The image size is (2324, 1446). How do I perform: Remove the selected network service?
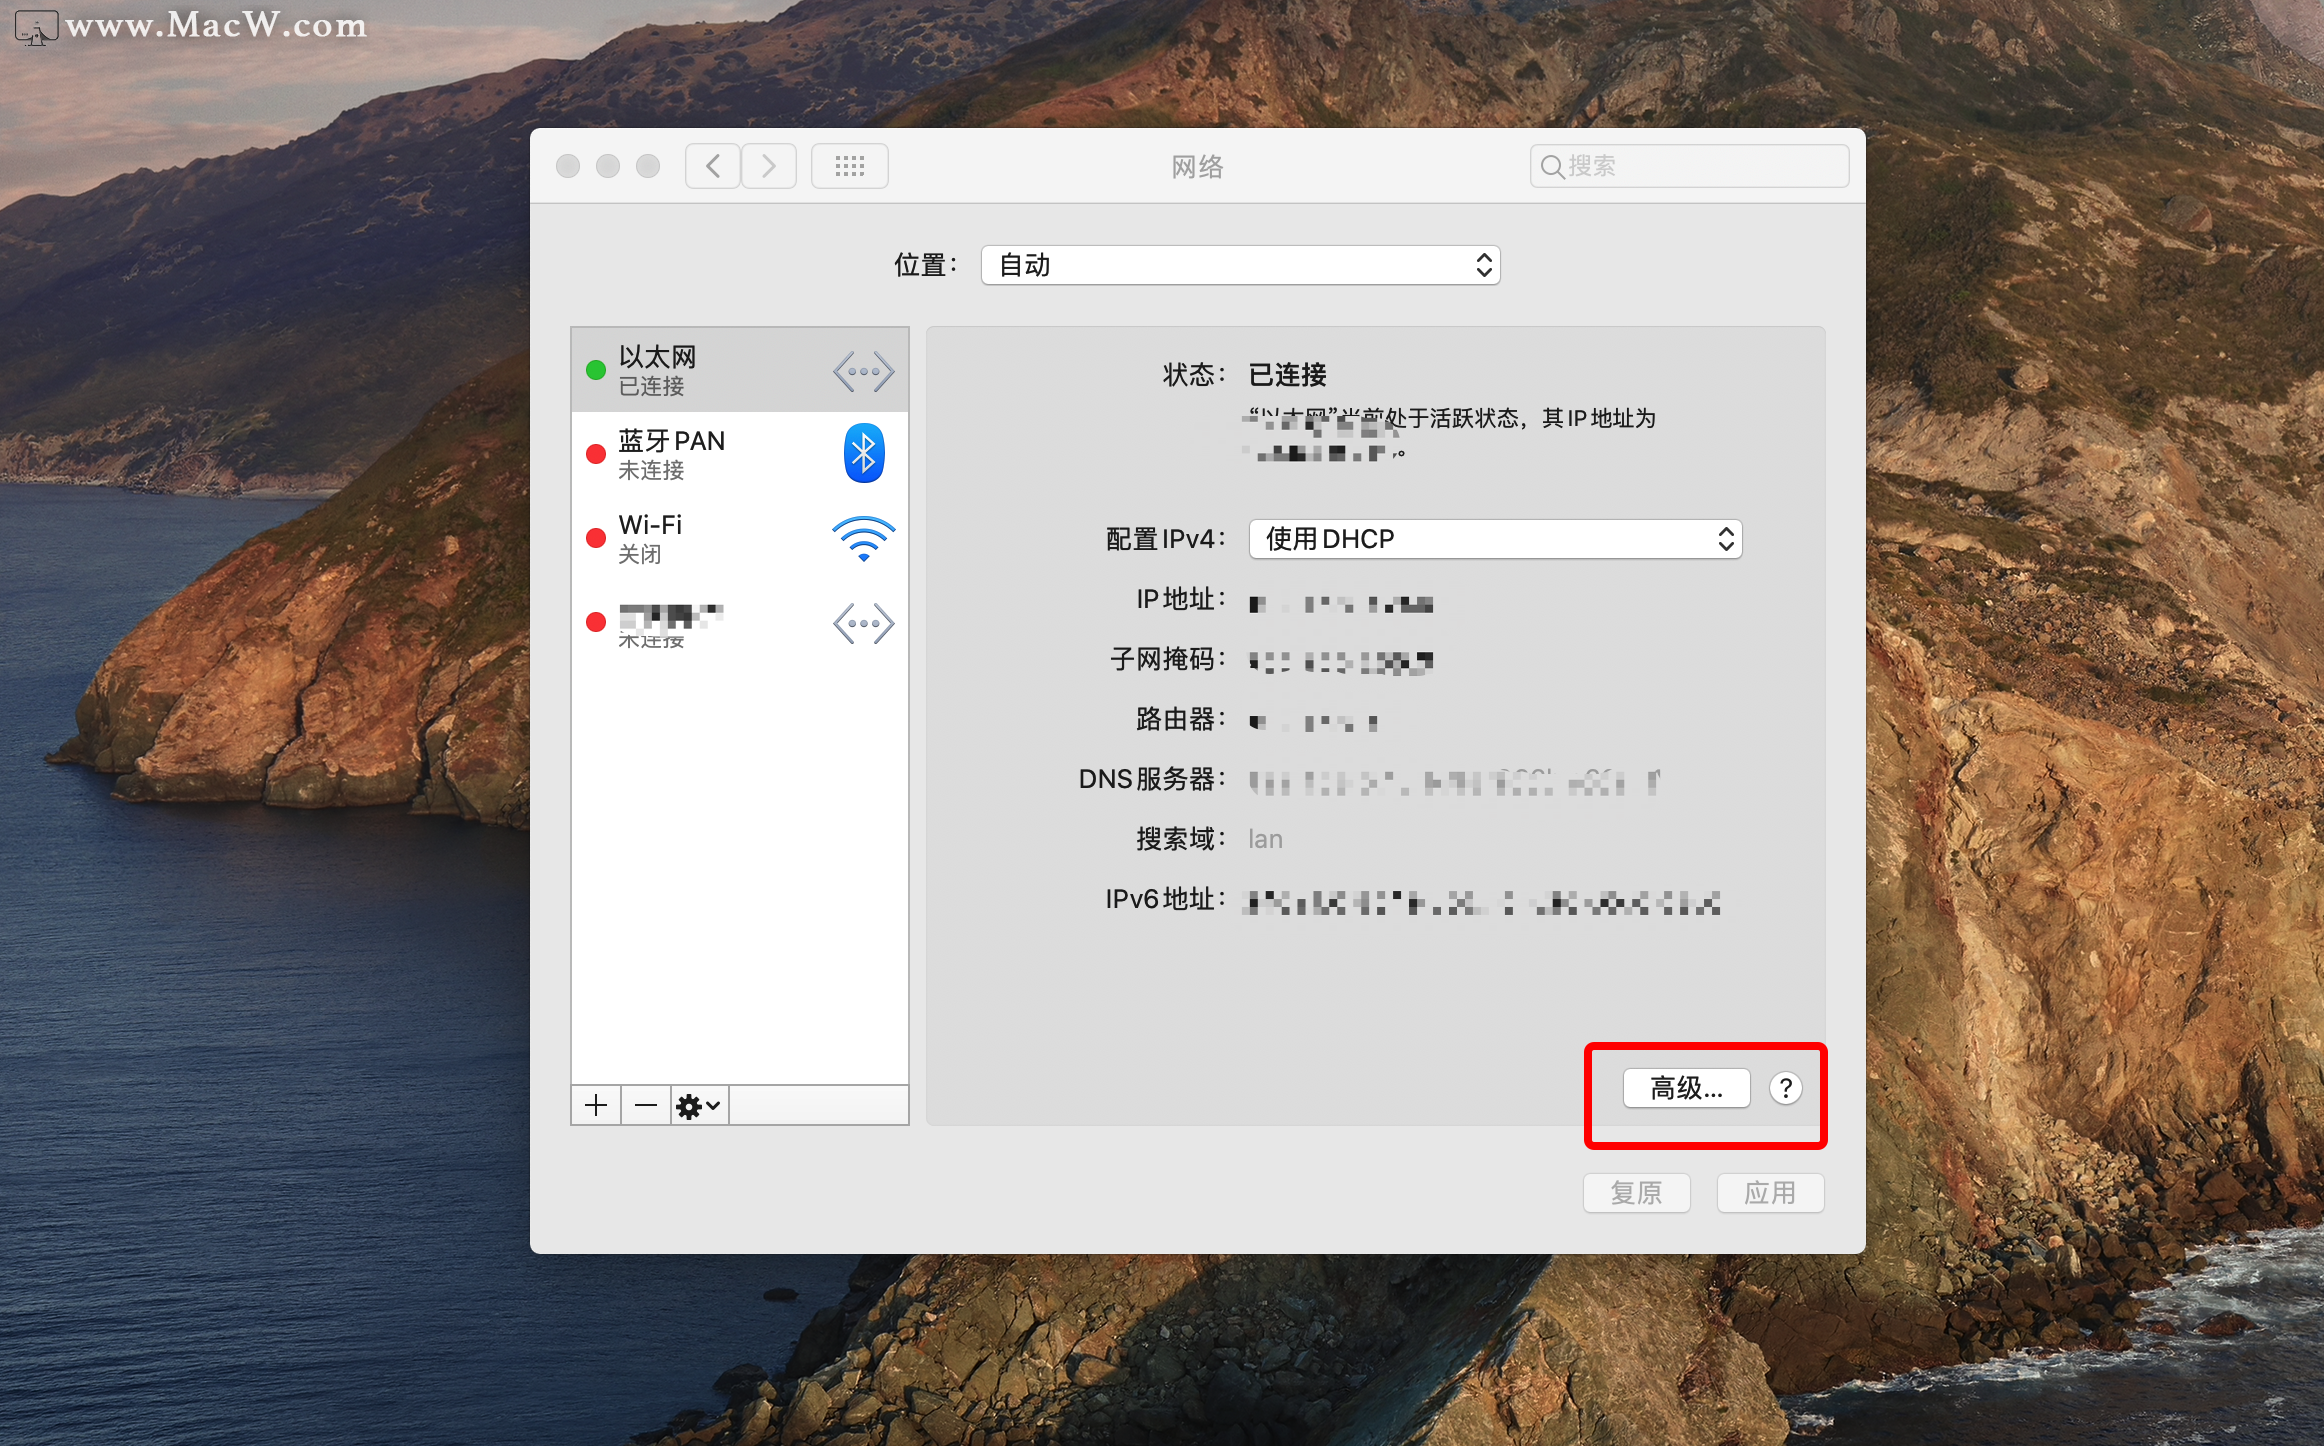(646, 1105)
